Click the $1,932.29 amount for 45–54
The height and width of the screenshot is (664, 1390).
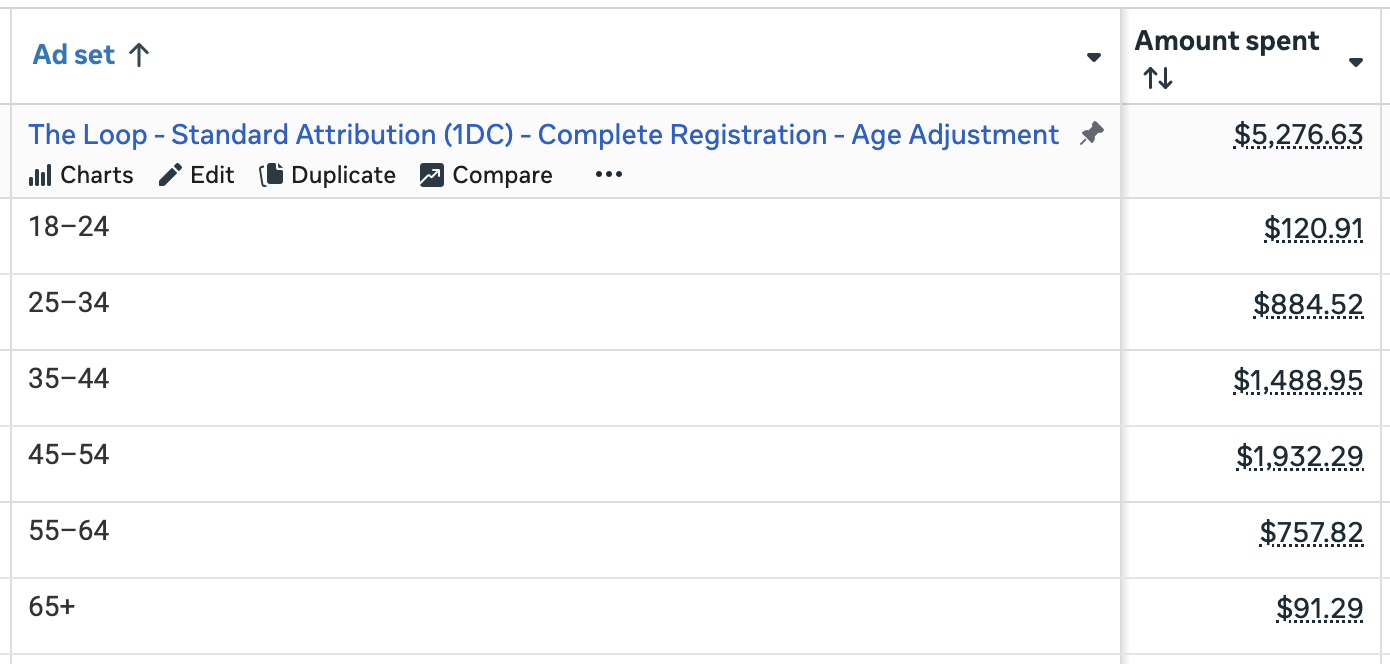1299,457
